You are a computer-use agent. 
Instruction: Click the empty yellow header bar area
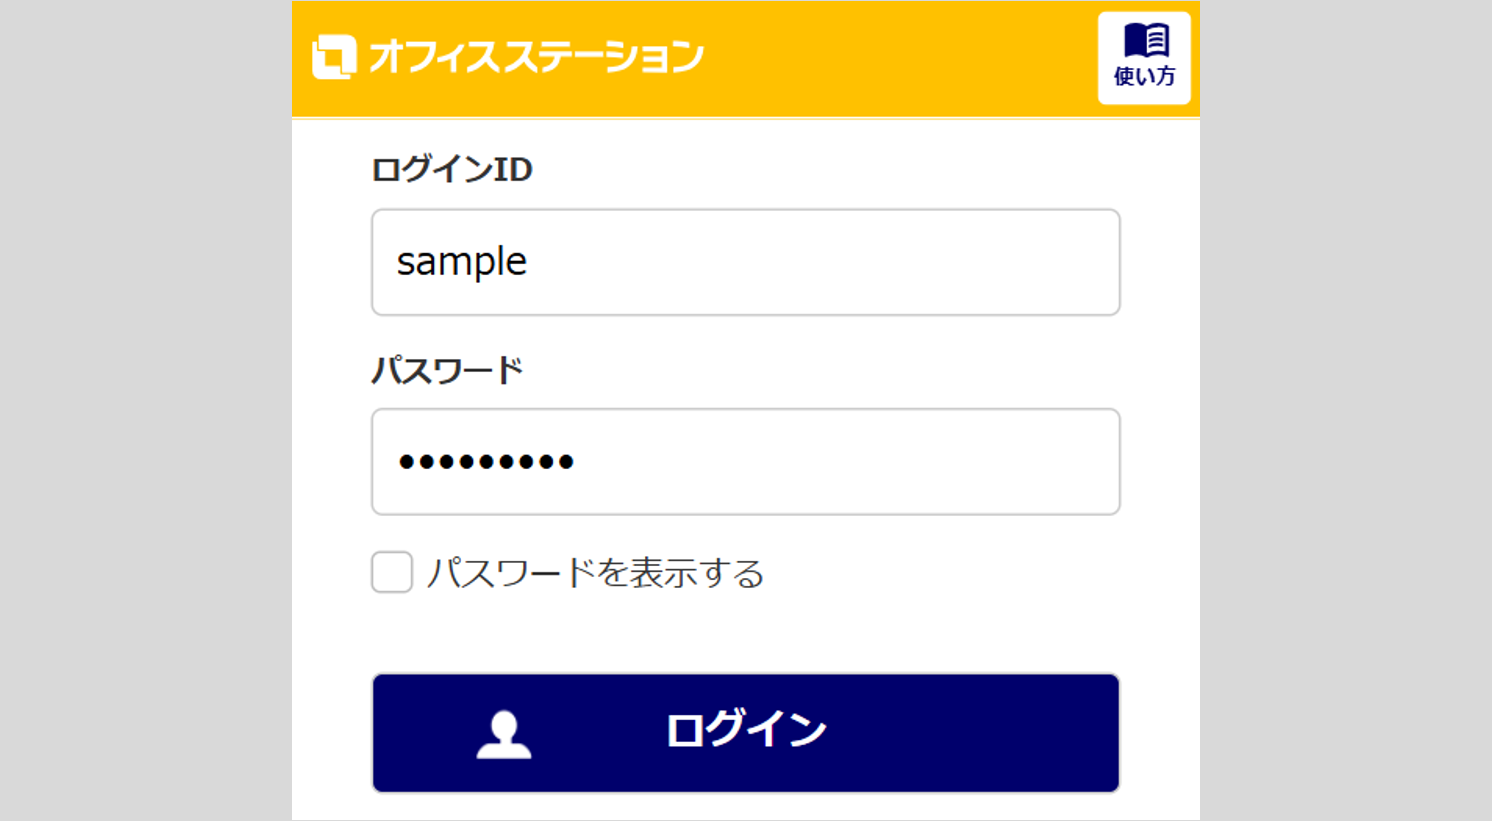(x=900, y=58)
